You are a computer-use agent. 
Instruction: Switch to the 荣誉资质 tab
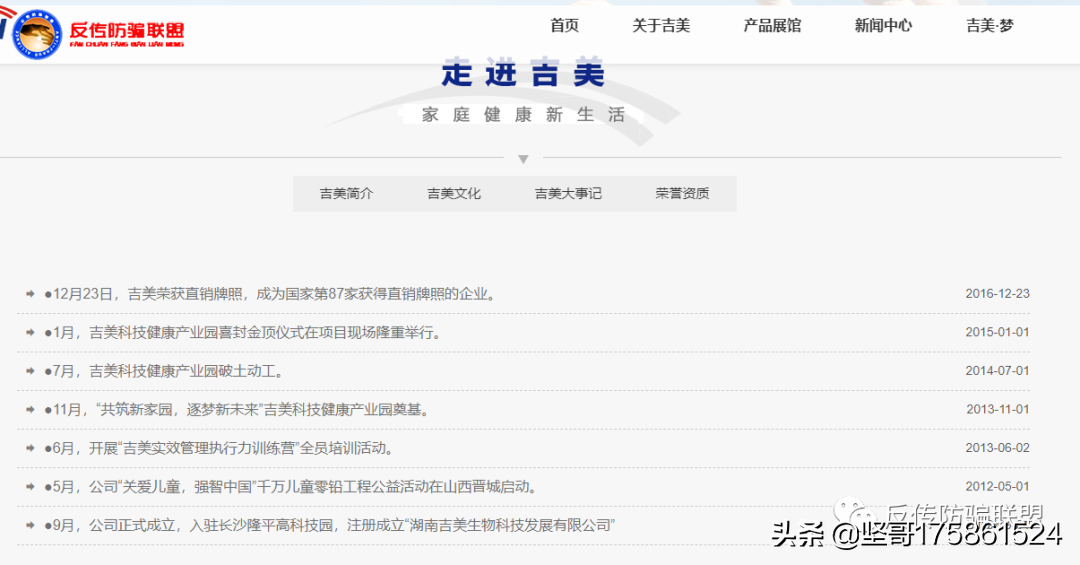point(683,194)
